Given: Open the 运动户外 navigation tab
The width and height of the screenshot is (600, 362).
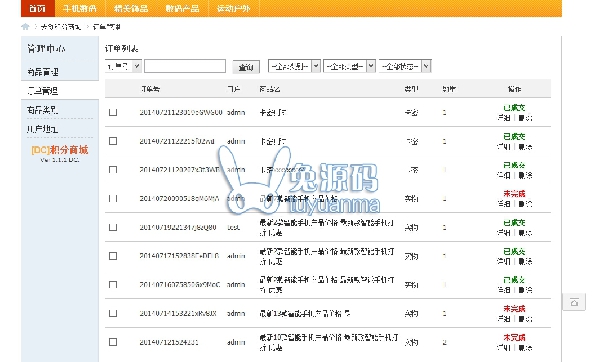Looking at the screenshot, I should [x=233, y=8].
